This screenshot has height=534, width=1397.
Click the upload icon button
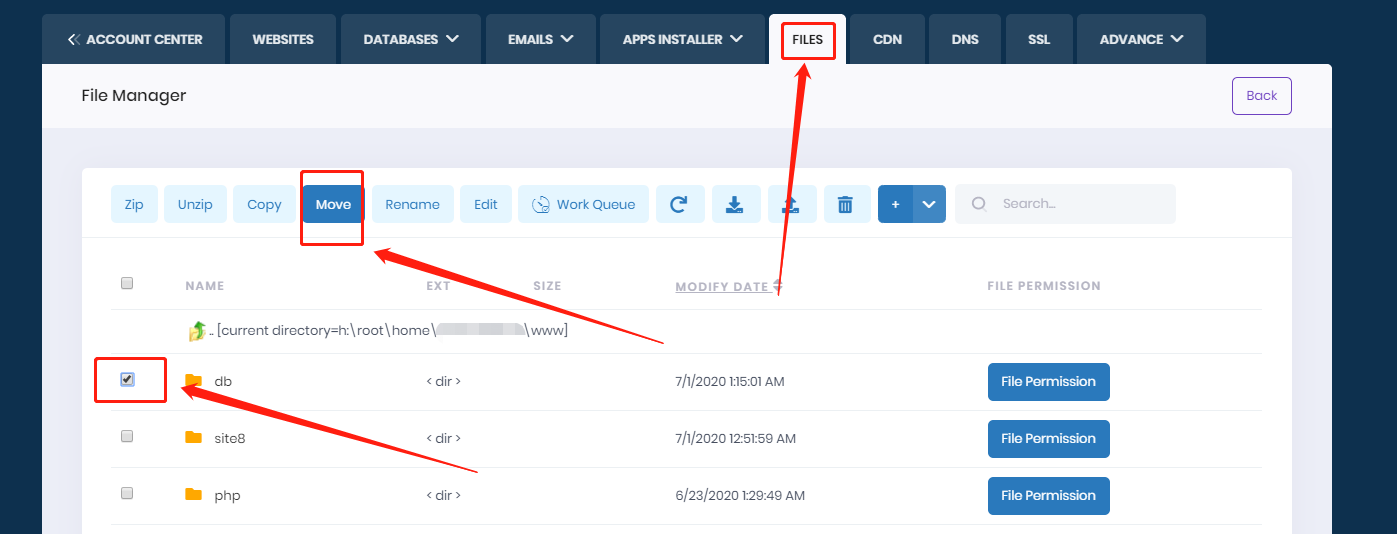click(791, 204)
